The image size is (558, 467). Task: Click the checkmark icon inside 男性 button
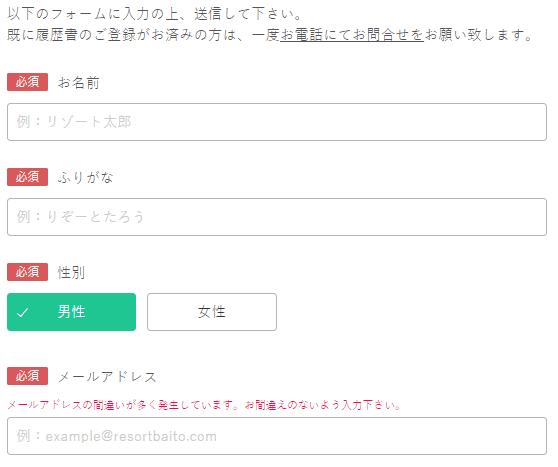point(22,313)
